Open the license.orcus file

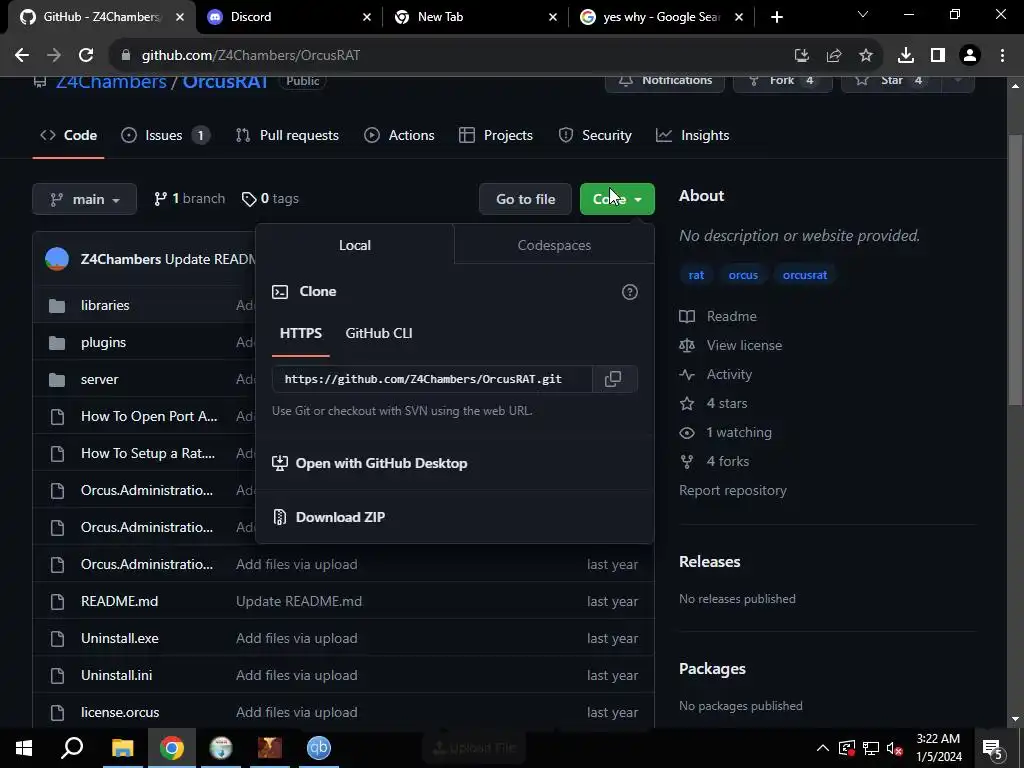(120, 712)
